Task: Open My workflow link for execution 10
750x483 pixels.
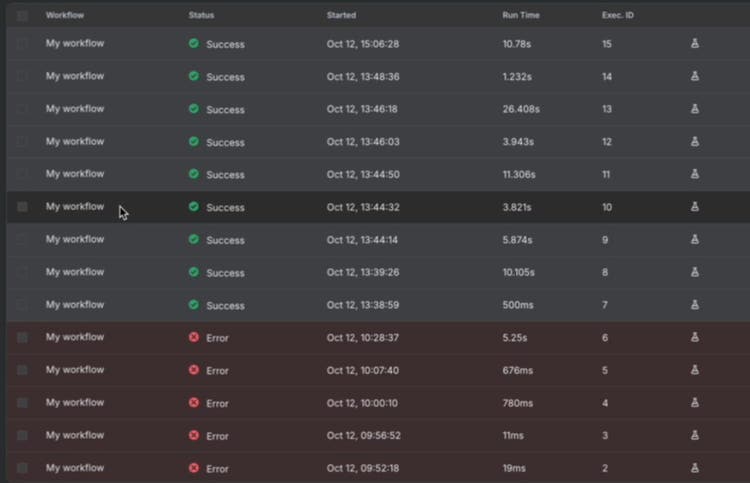Action: pyautogui.click(x=75, y=207)
